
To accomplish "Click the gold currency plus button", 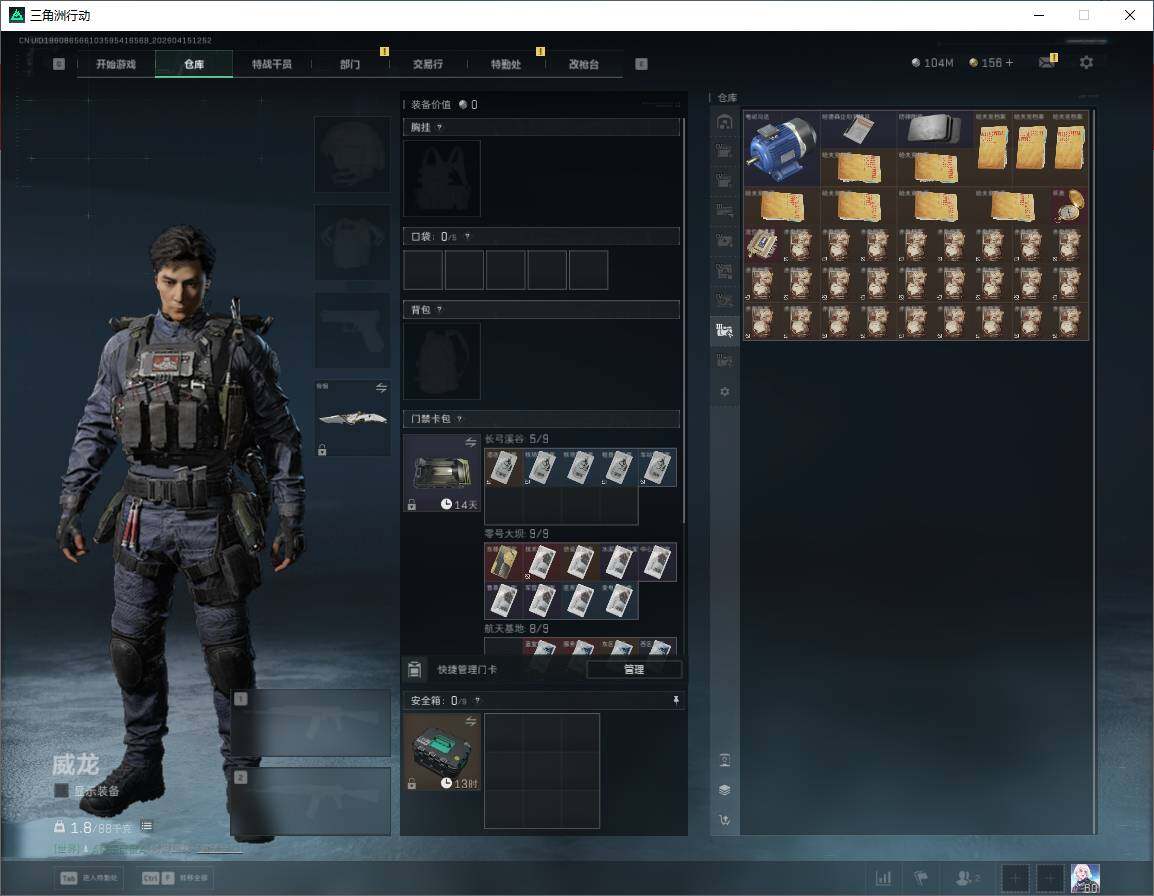I will pyautogui.click(x=1009, y=63).
